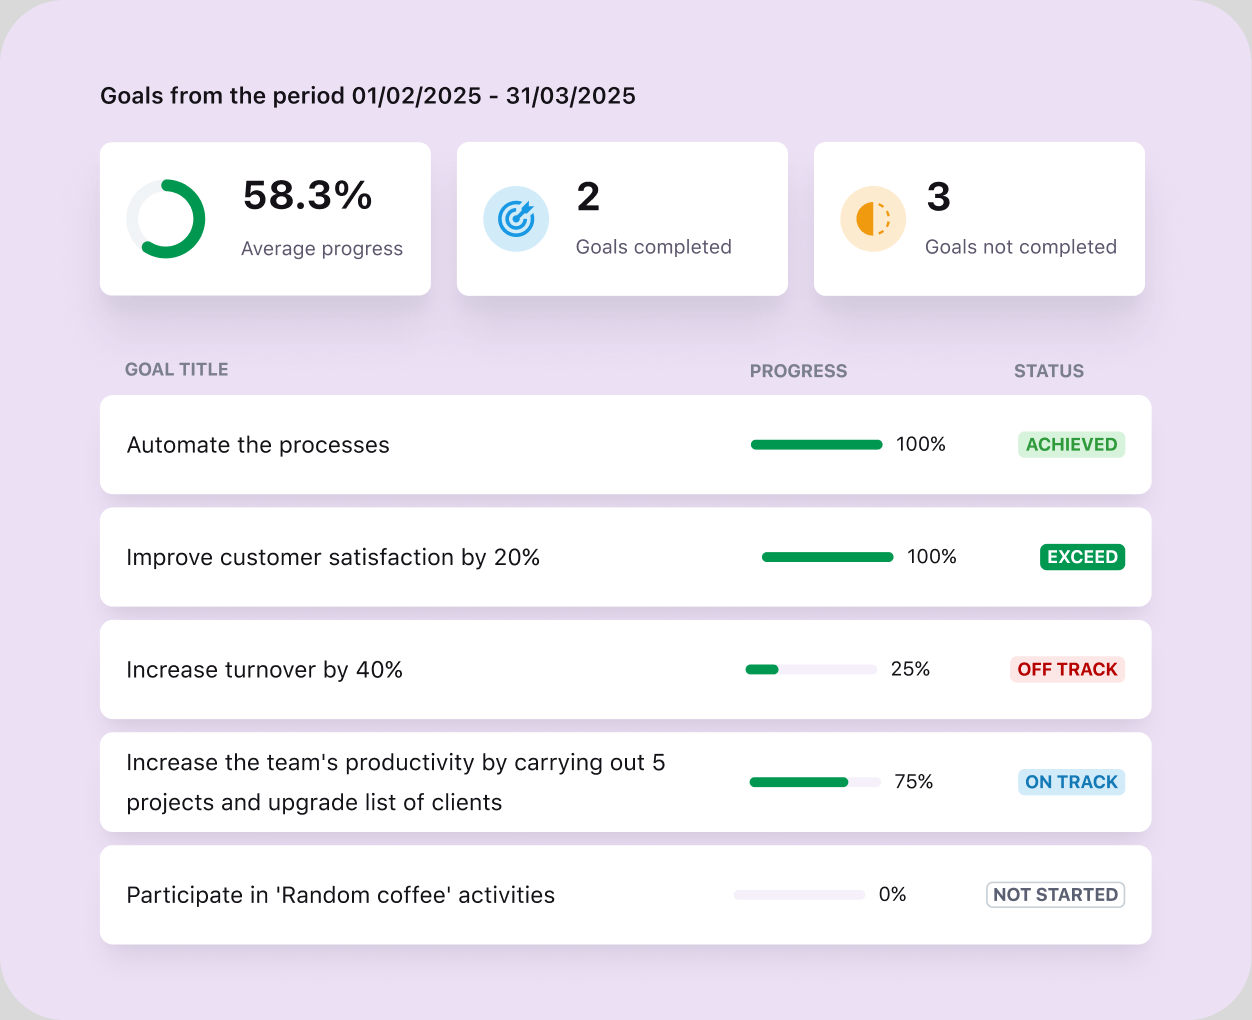Select the ON TRACK status badge

click(x=1071, y=782)
